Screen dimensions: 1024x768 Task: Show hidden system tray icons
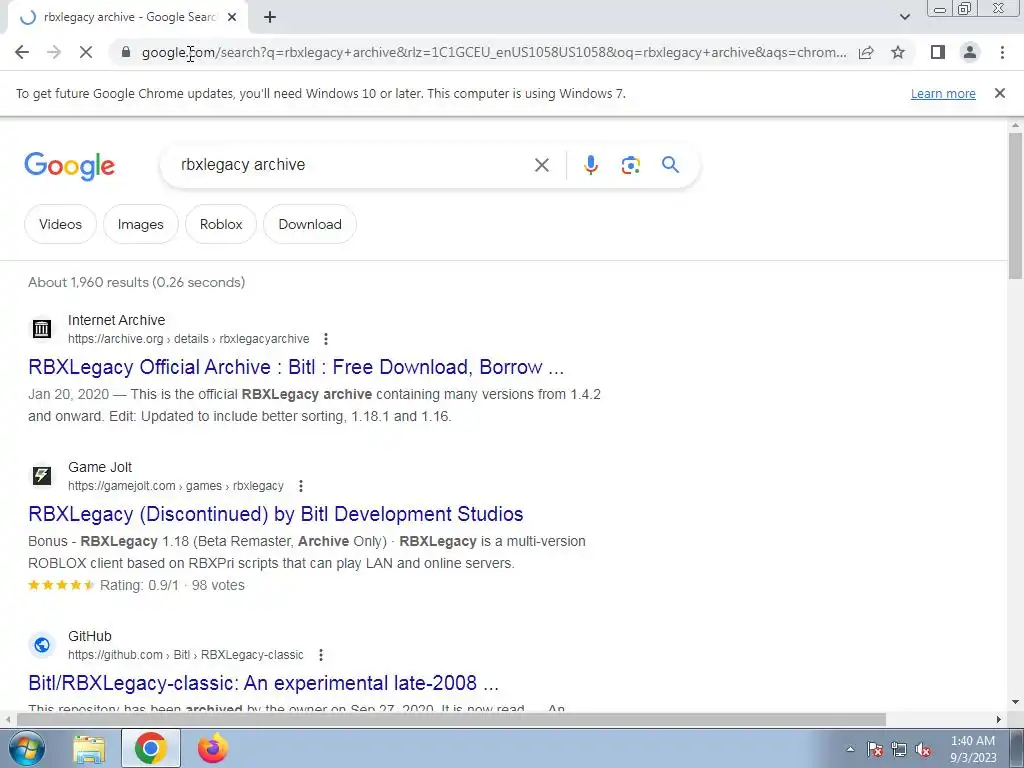click(850, 750)
